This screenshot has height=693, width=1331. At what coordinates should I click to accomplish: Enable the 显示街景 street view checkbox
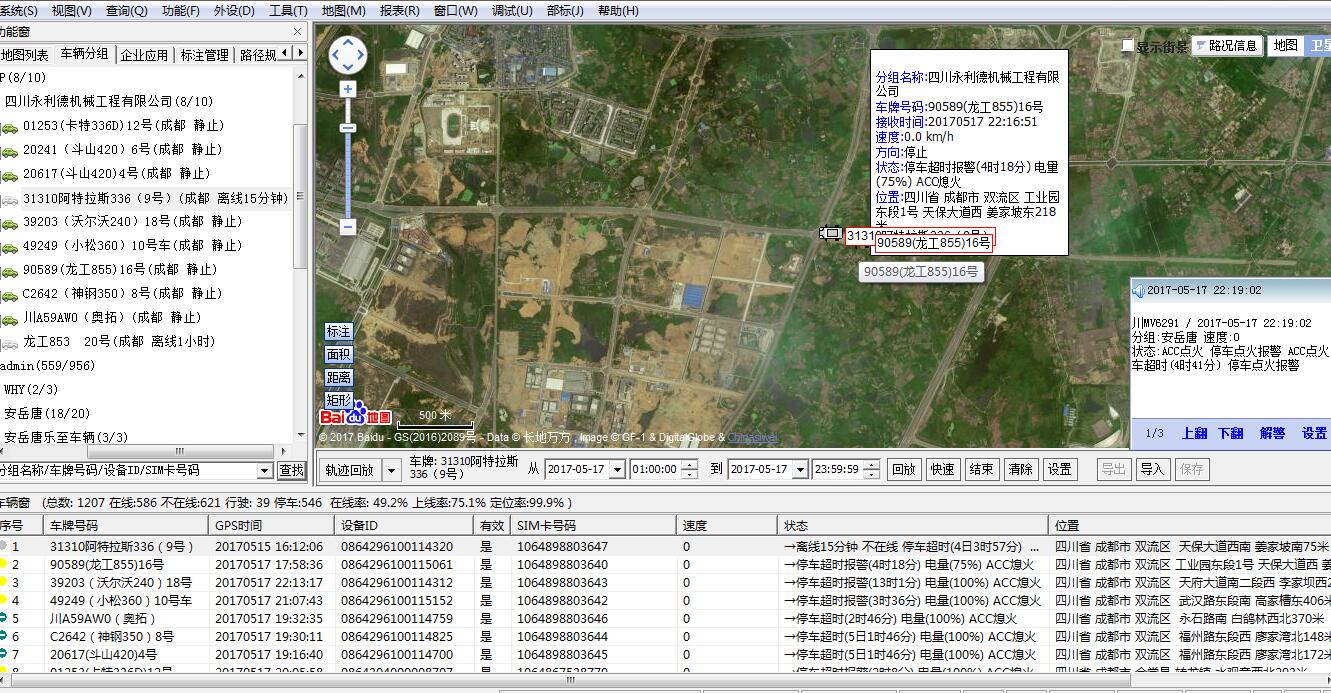(x=1128, y=46)
